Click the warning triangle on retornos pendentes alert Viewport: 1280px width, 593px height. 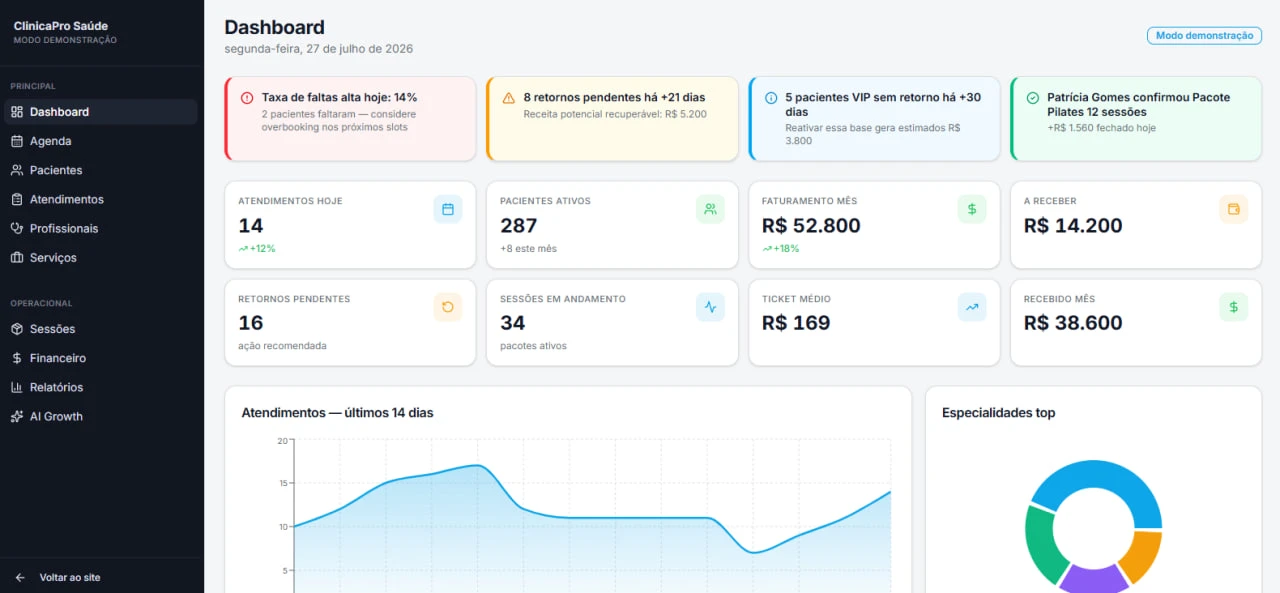tap(509, 98)
